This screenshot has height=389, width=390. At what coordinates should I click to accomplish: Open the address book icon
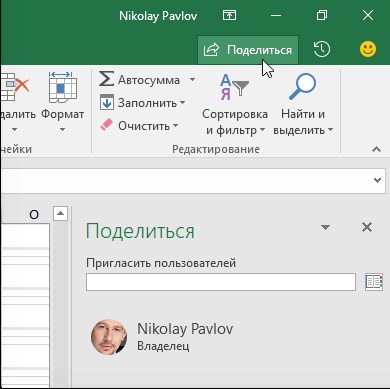(x=374, y=282)
